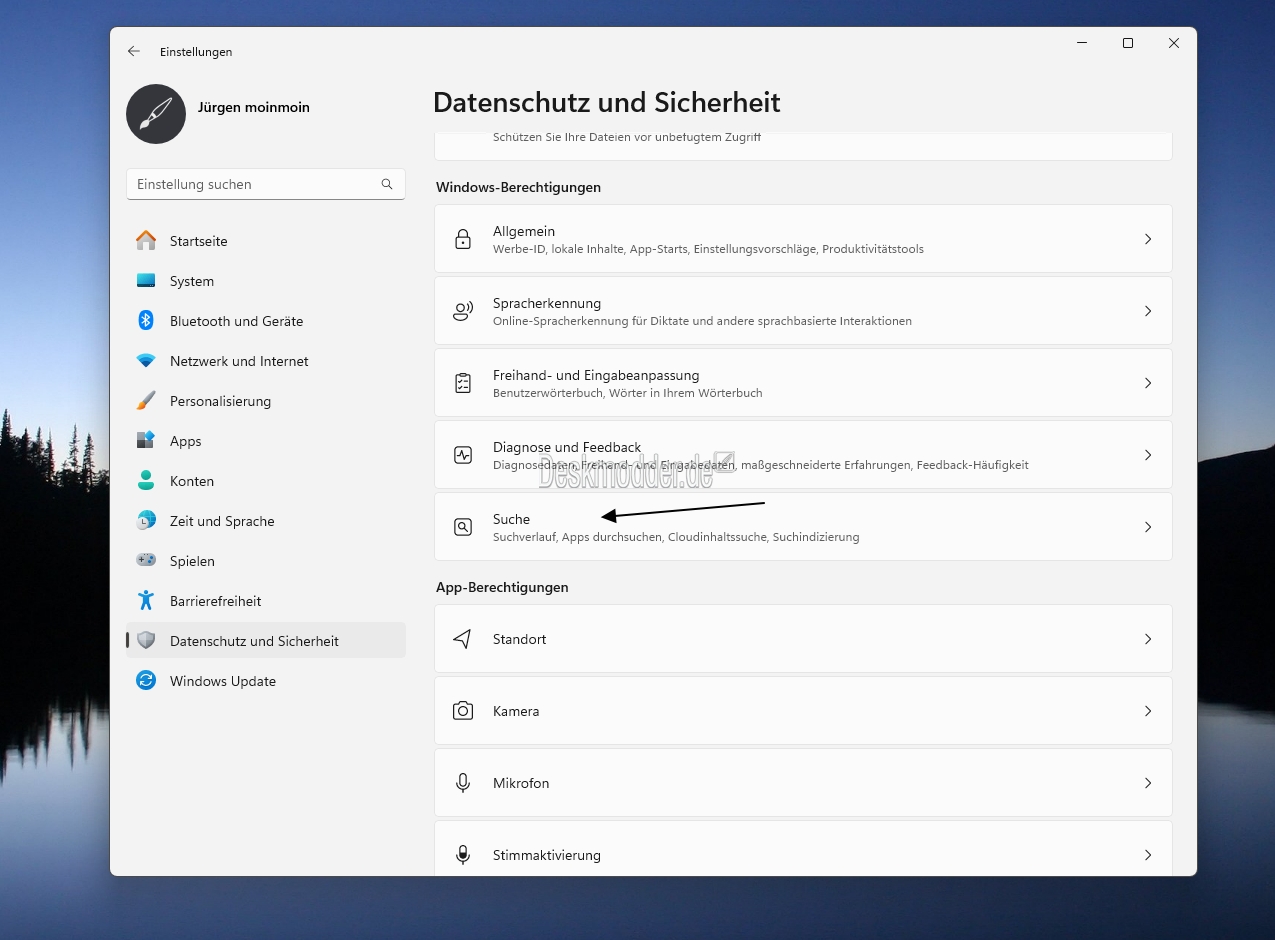Click the user profile avatar
The image size is (1275, 940).
156,114
